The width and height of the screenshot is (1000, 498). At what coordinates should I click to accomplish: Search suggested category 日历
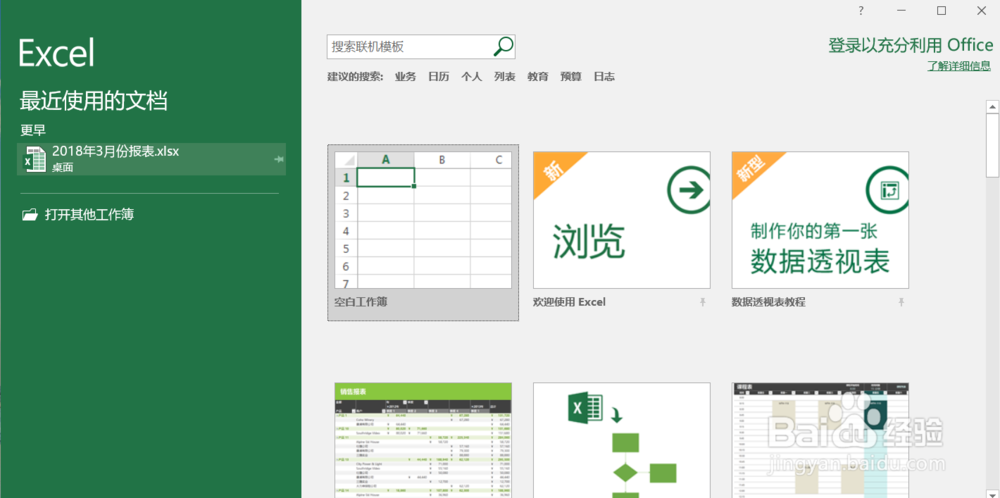(438, 77)
